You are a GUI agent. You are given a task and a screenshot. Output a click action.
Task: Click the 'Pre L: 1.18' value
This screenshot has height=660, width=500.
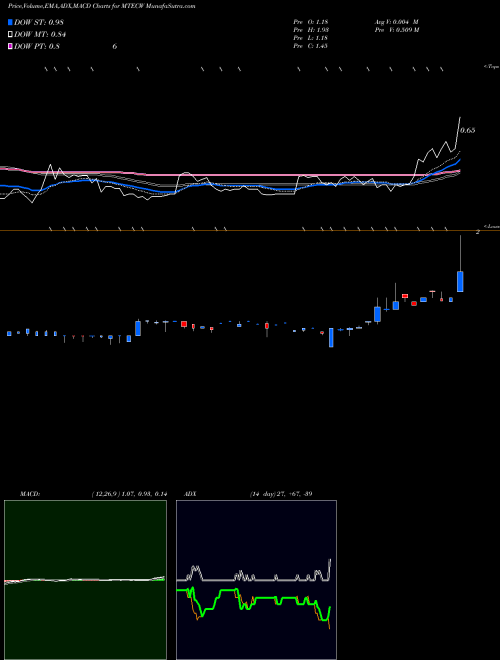click(x=311, y=38)
